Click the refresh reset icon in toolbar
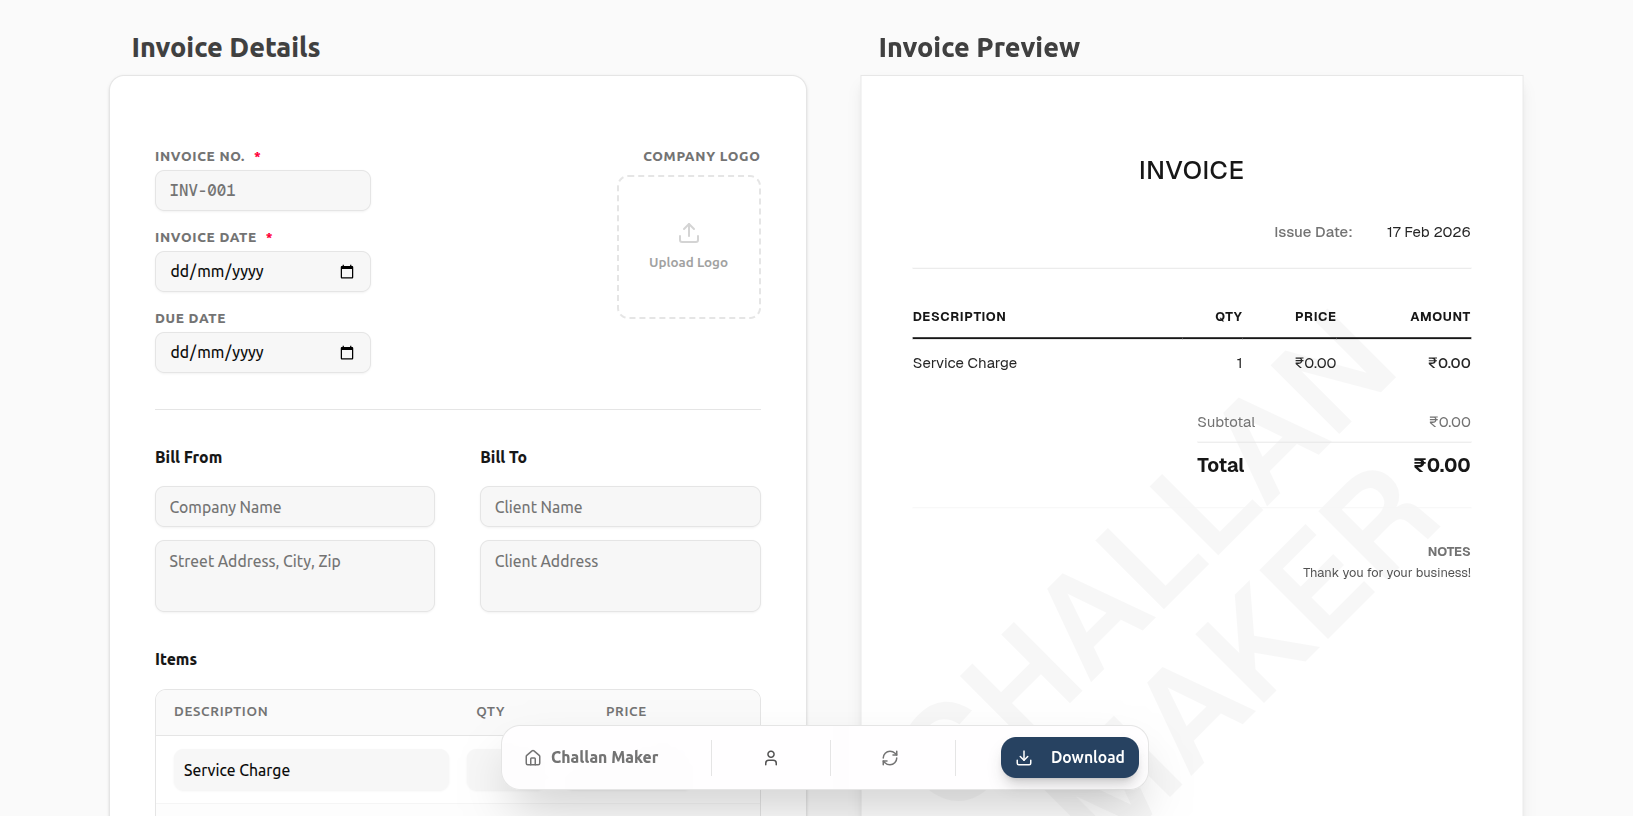 pyautogui.click(x=890, y=758)
